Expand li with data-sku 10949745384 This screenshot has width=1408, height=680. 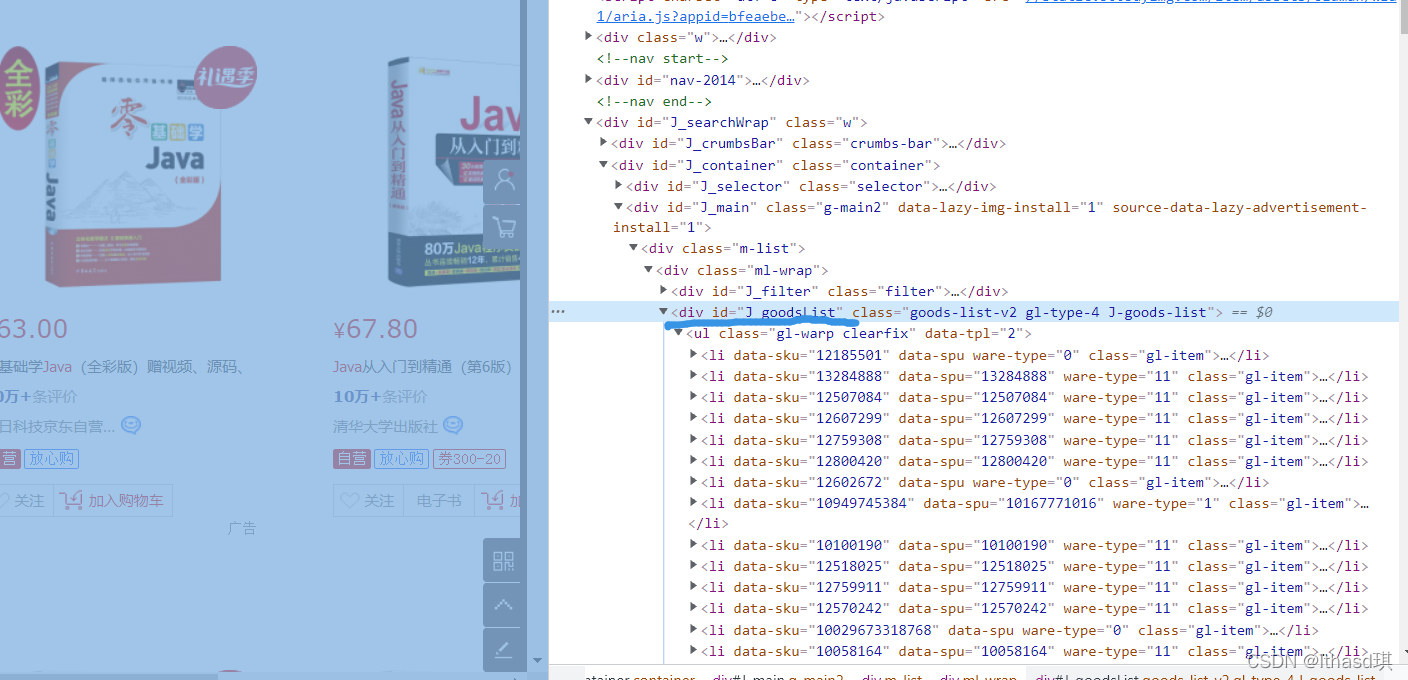tap(693, 503)
